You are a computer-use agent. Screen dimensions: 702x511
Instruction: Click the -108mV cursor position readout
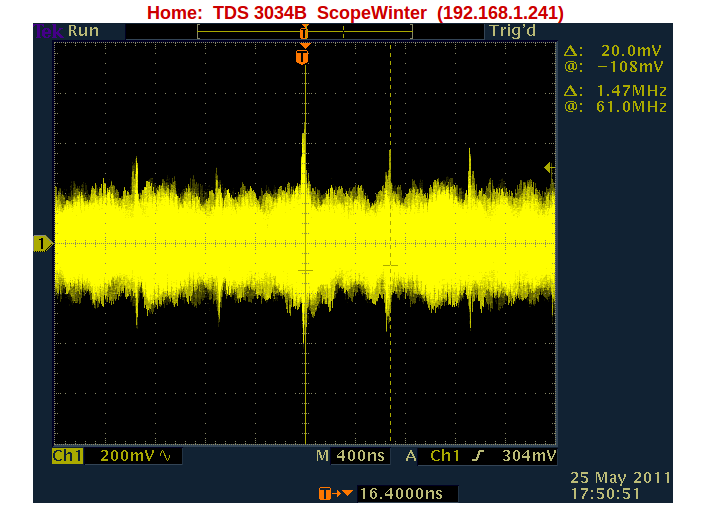click(630, 67)
